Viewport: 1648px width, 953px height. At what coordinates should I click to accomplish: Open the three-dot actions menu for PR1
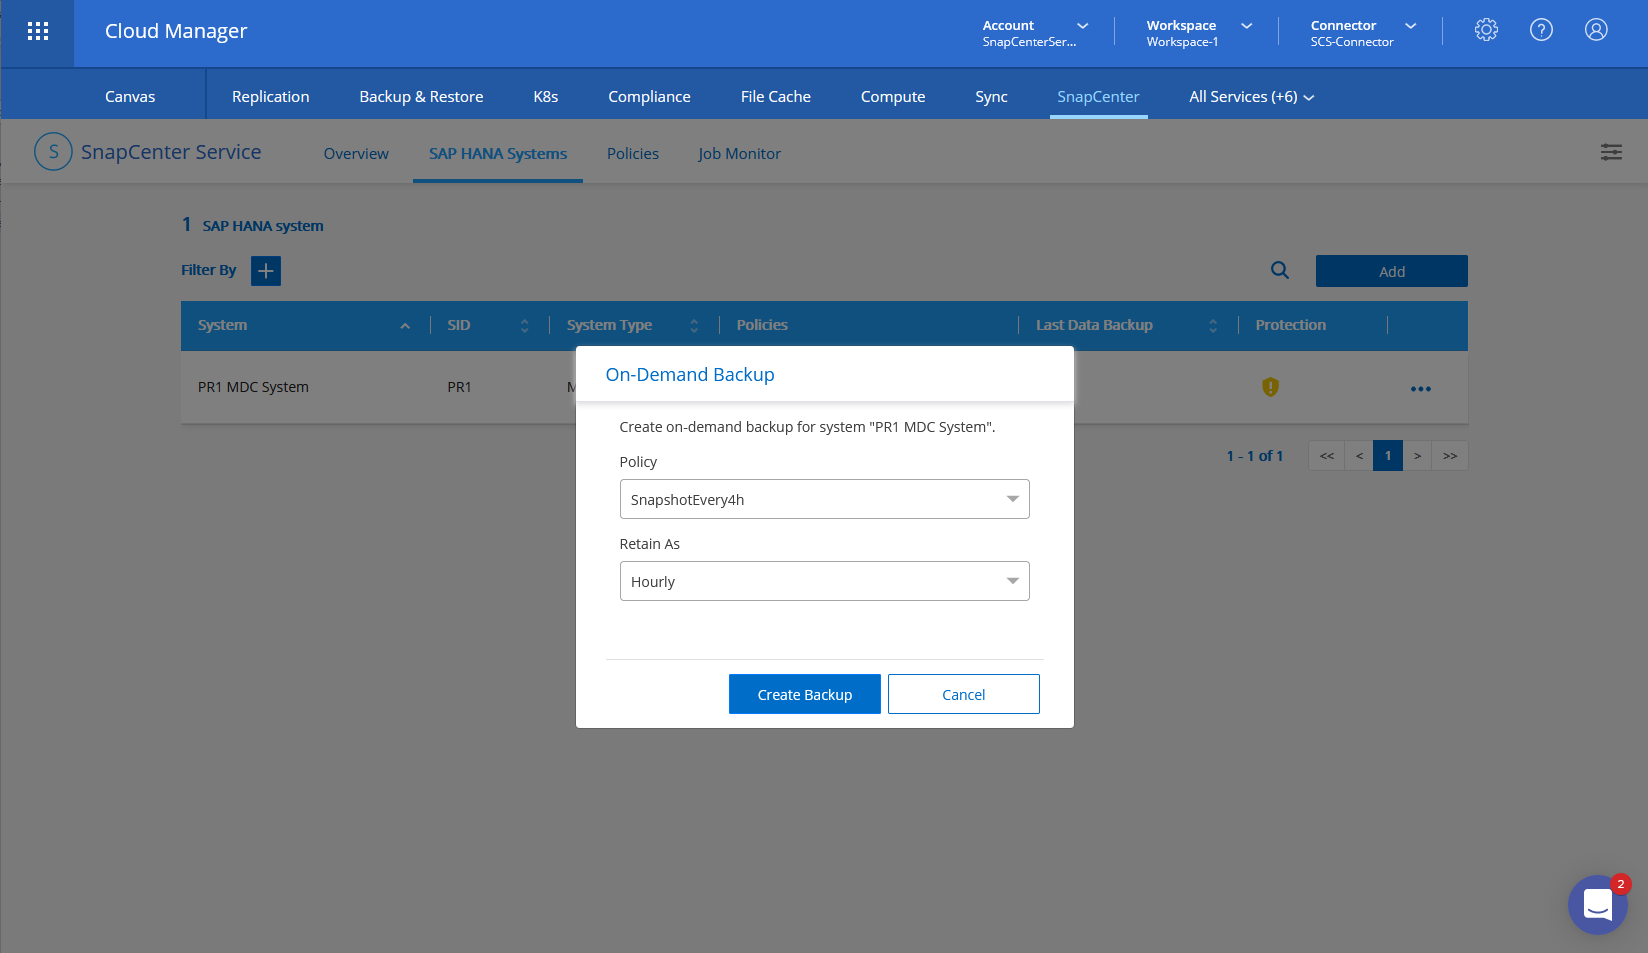[x=1420, y=388]
